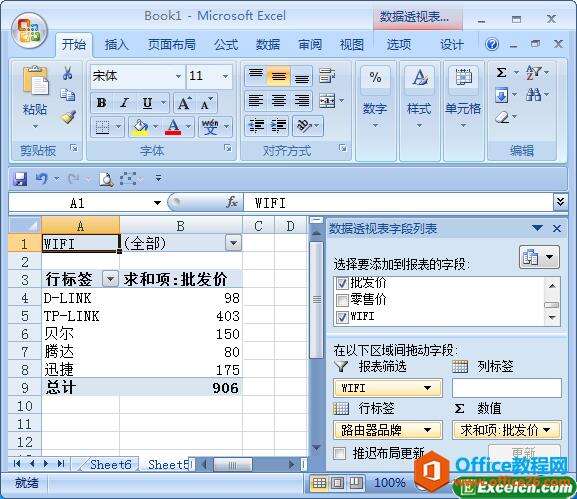Viewport: 577px width, 499px height.
Task: Toggle Underline formatting
Action: coord(147,103)
